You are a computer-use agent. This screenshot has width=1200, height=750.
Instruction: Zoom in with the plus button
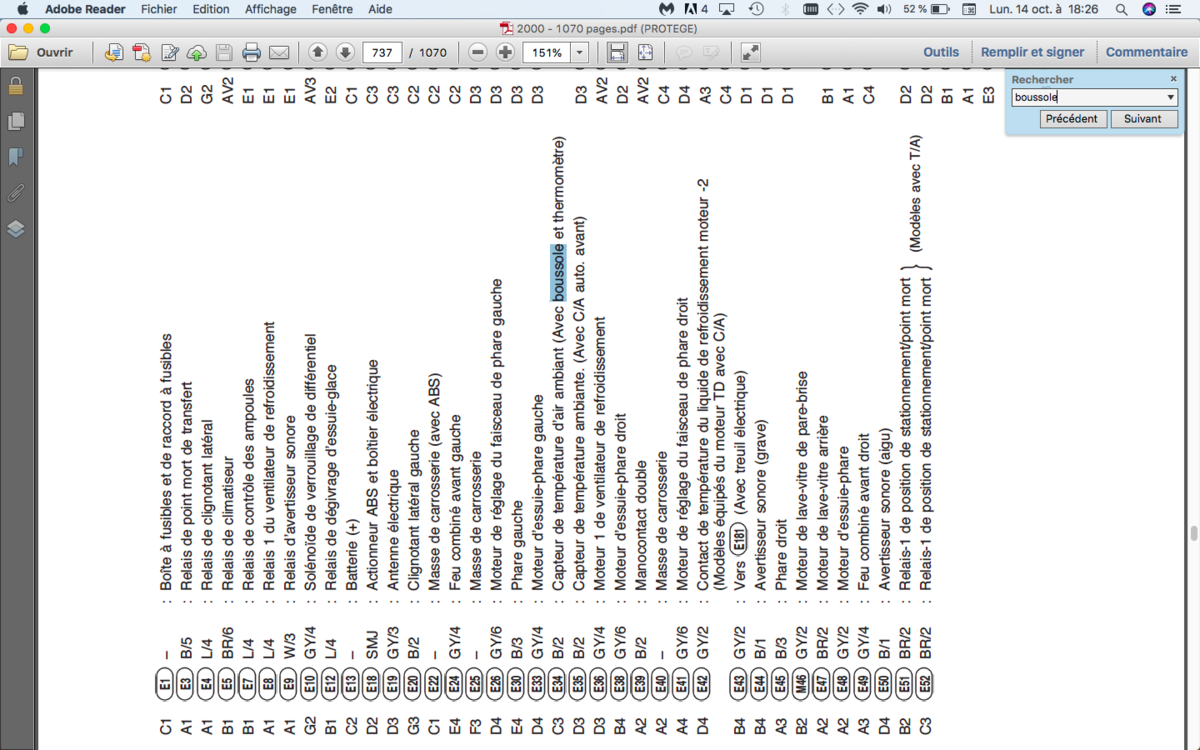[505, 52]
